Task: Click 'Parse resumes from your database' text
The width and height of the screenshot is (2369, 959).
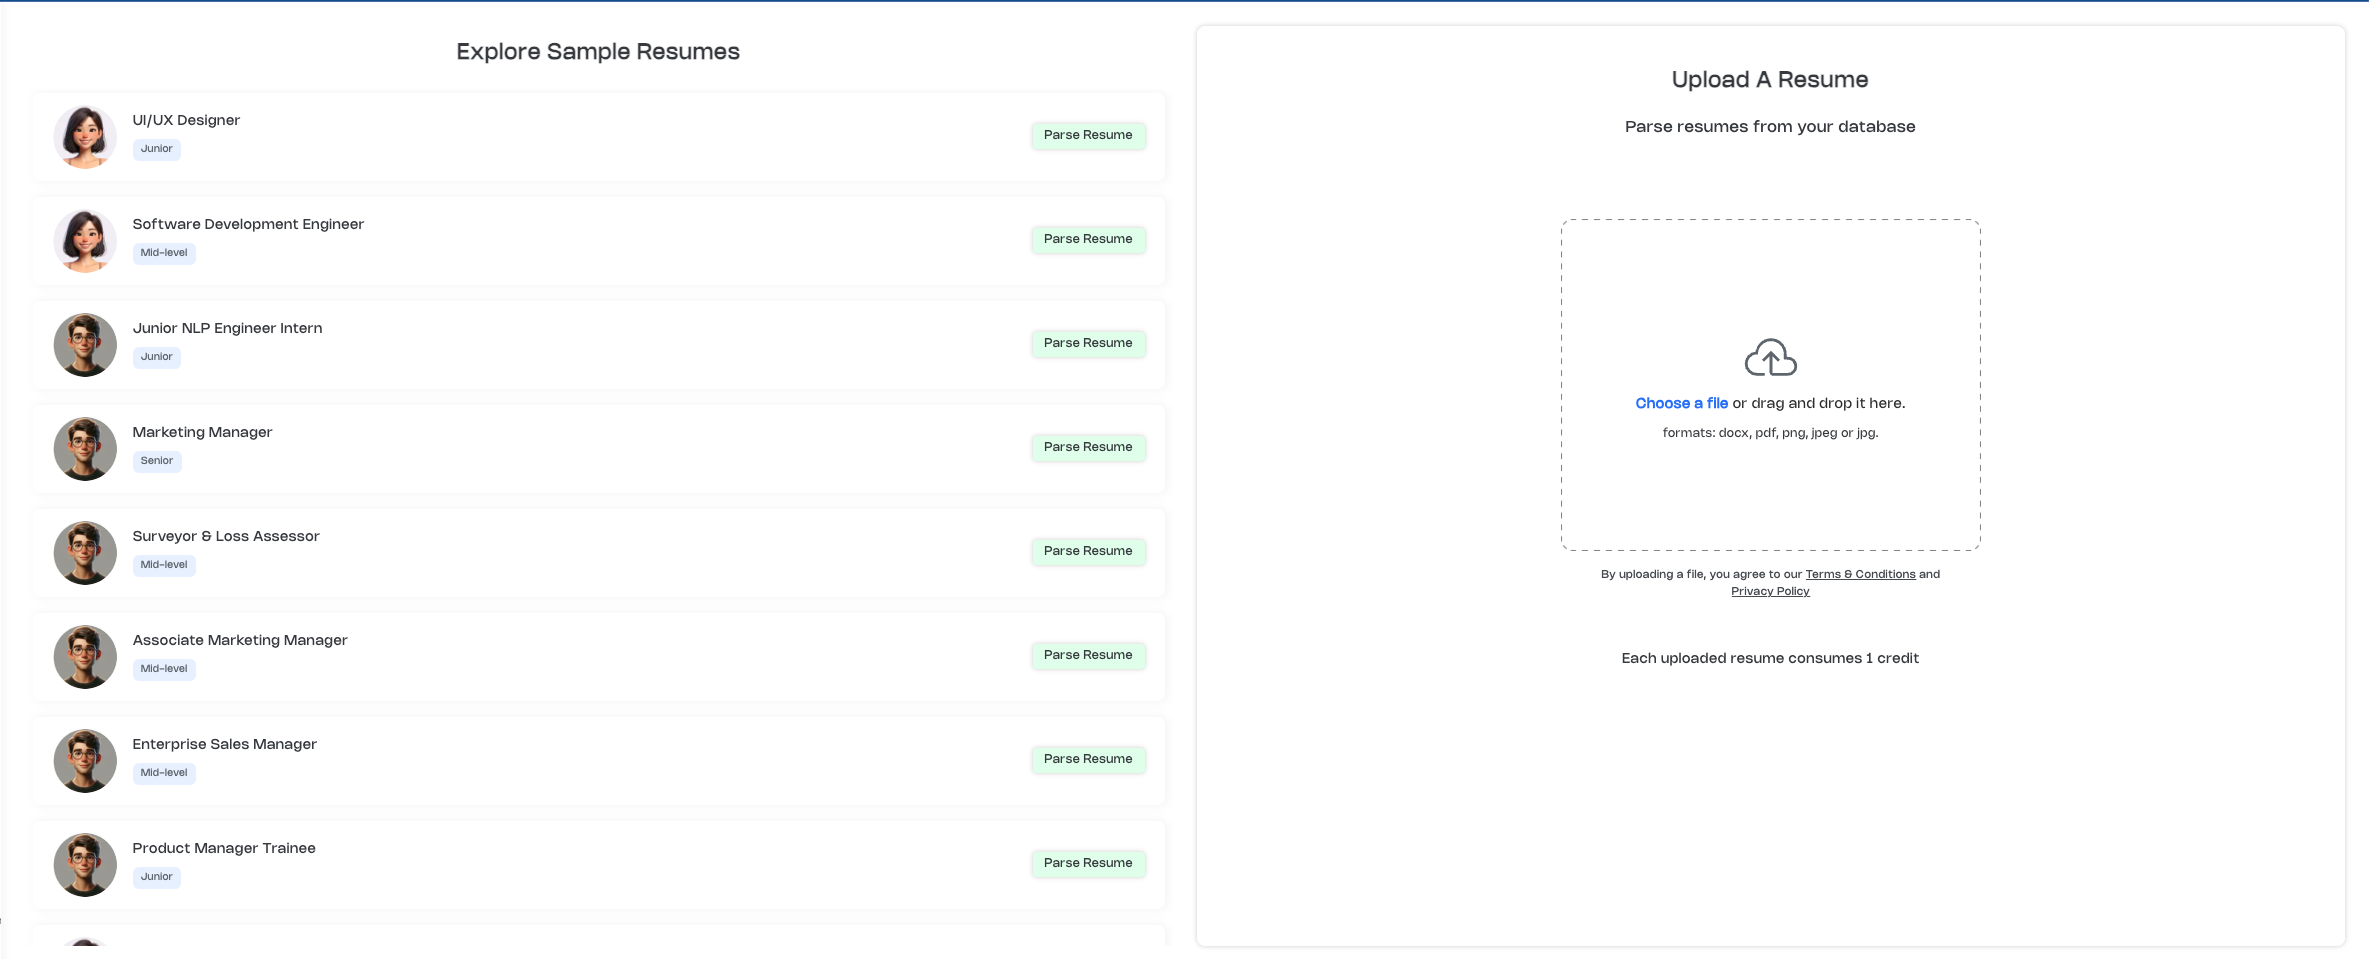Action: click(1770, 127)
